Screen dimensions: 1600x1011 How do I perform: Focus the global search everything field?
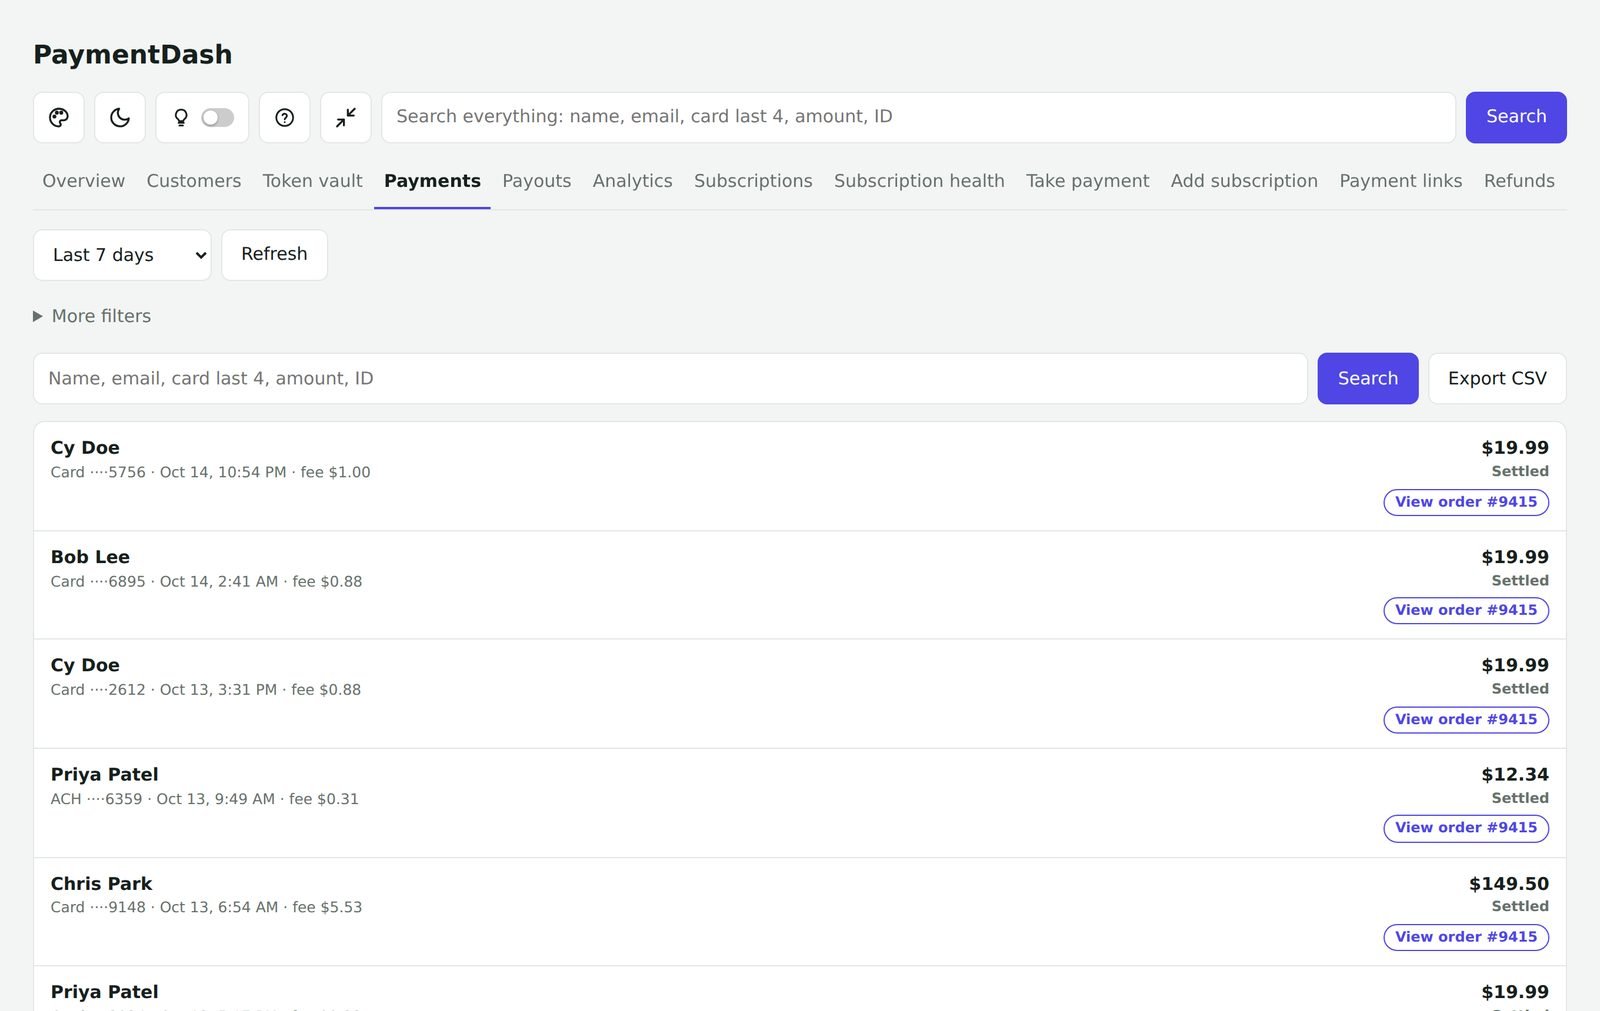click(918, 118)
